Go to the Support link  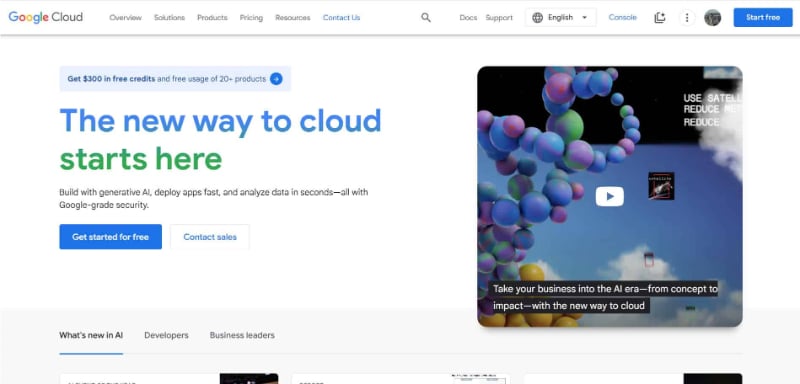coord(499,17)
